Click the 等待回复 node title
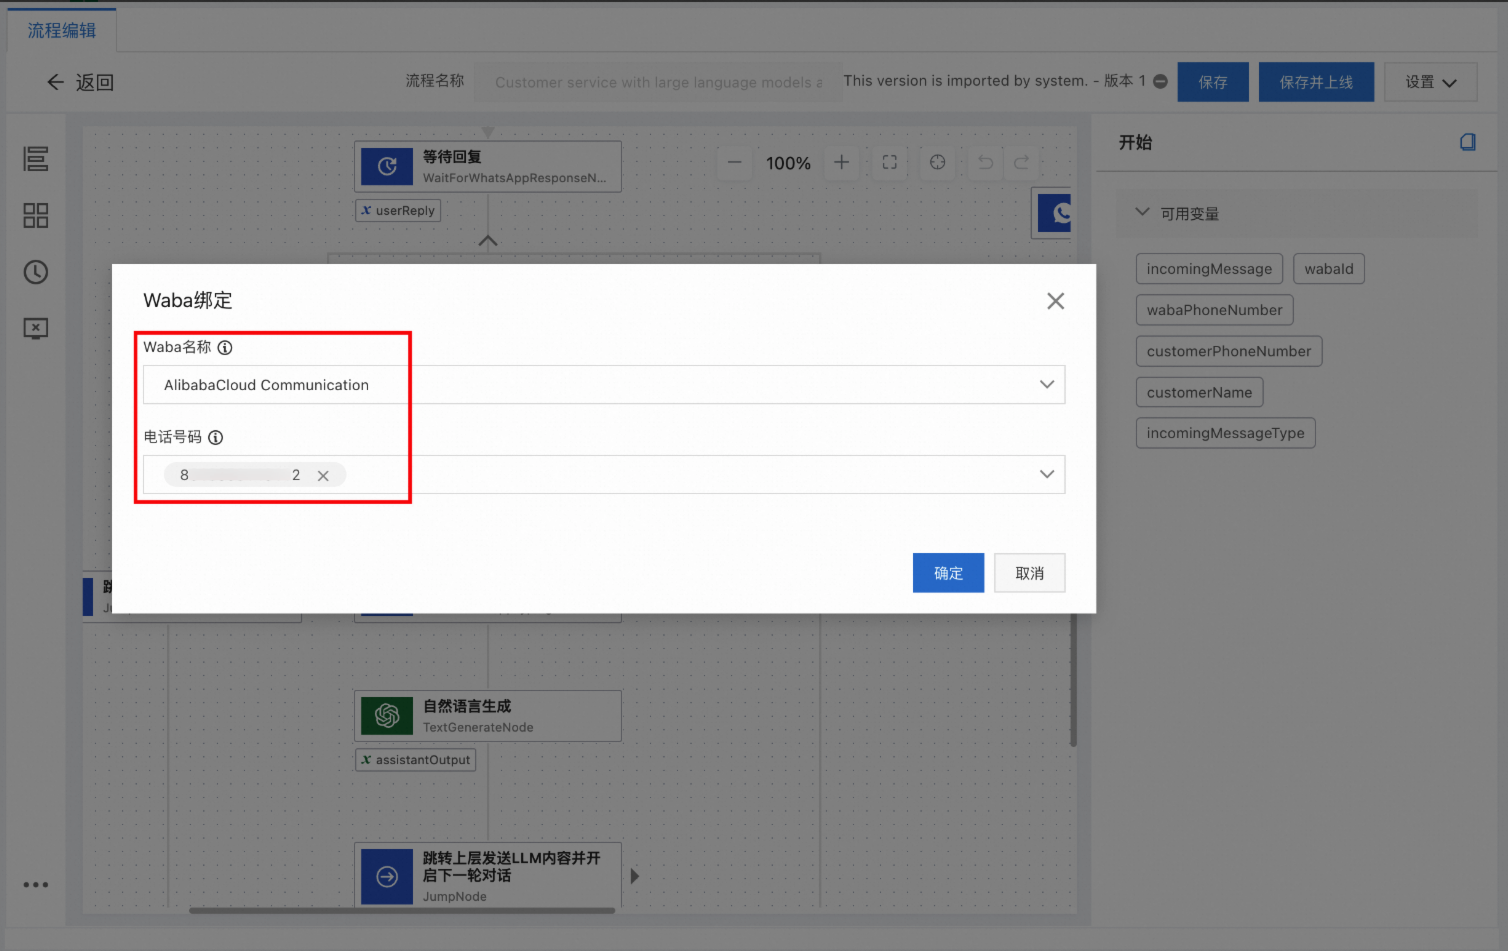 (452, 157)
